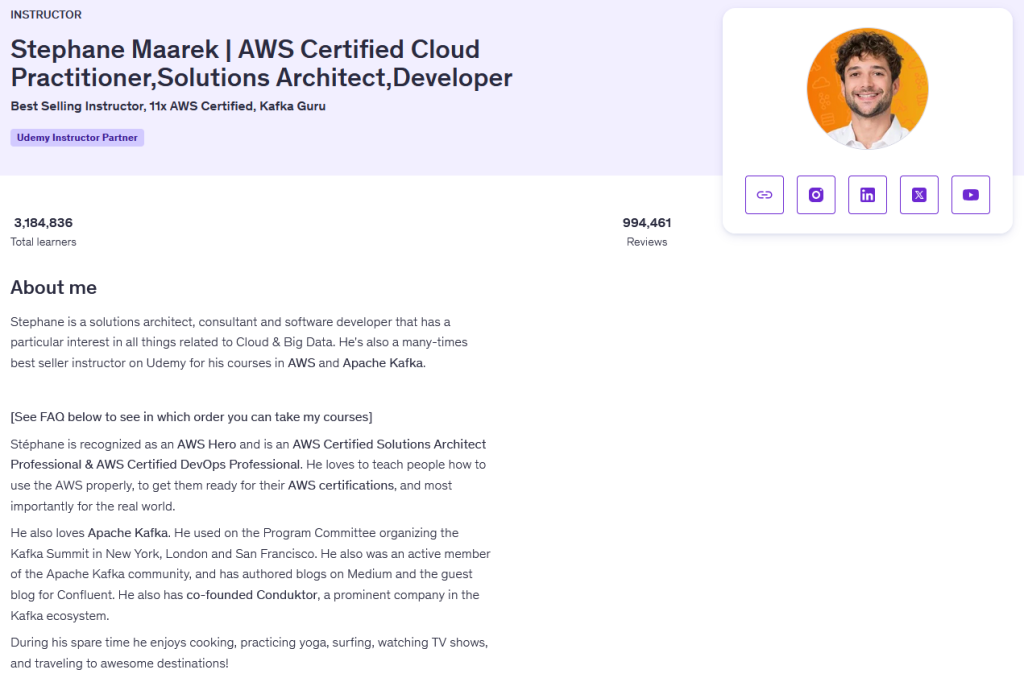Click the INSTRUCTOR label at the top
Screen dimensions: 1024x682
[46, 15]
